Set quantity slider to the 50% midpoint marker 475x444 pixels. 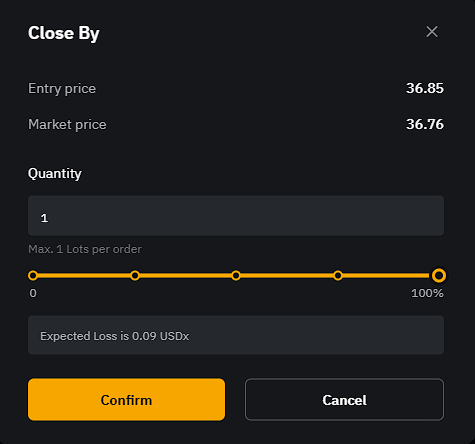point(236,276)
